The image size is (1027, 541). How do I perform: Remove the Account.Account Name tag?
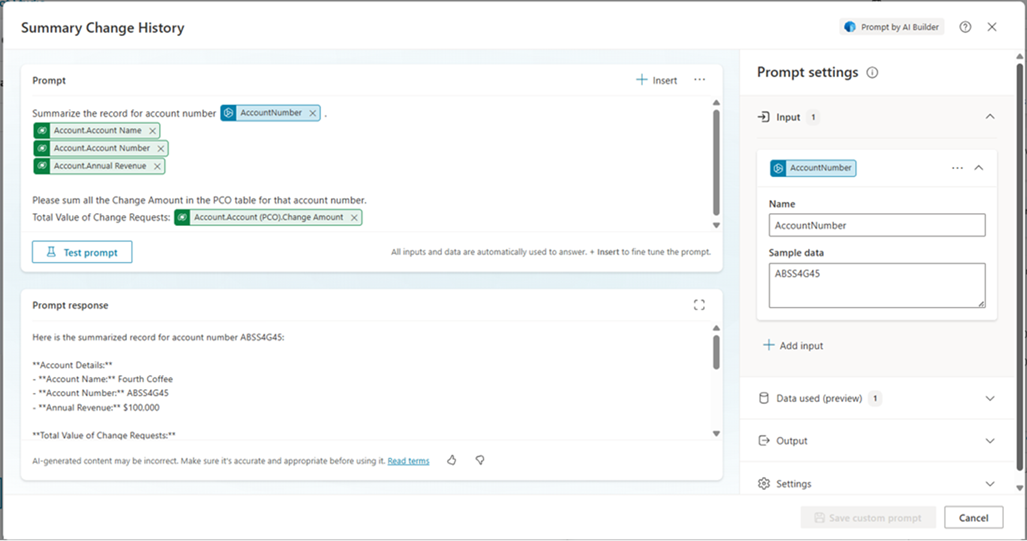[x=153, y=131]
